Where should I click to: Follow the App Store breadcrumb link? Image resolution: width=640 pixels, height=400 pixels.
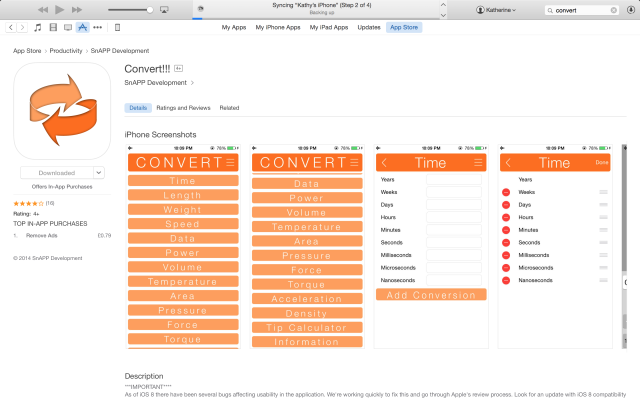point(27,51)
